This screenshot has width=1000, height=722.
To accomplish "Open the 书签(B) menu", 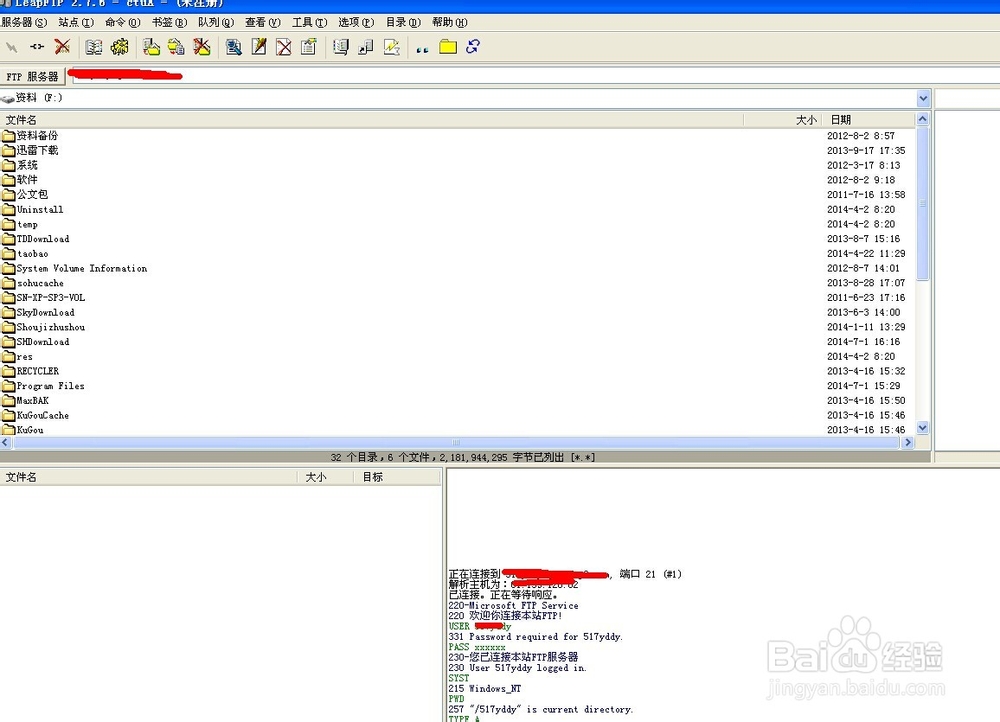I will (x=169, y=22).
